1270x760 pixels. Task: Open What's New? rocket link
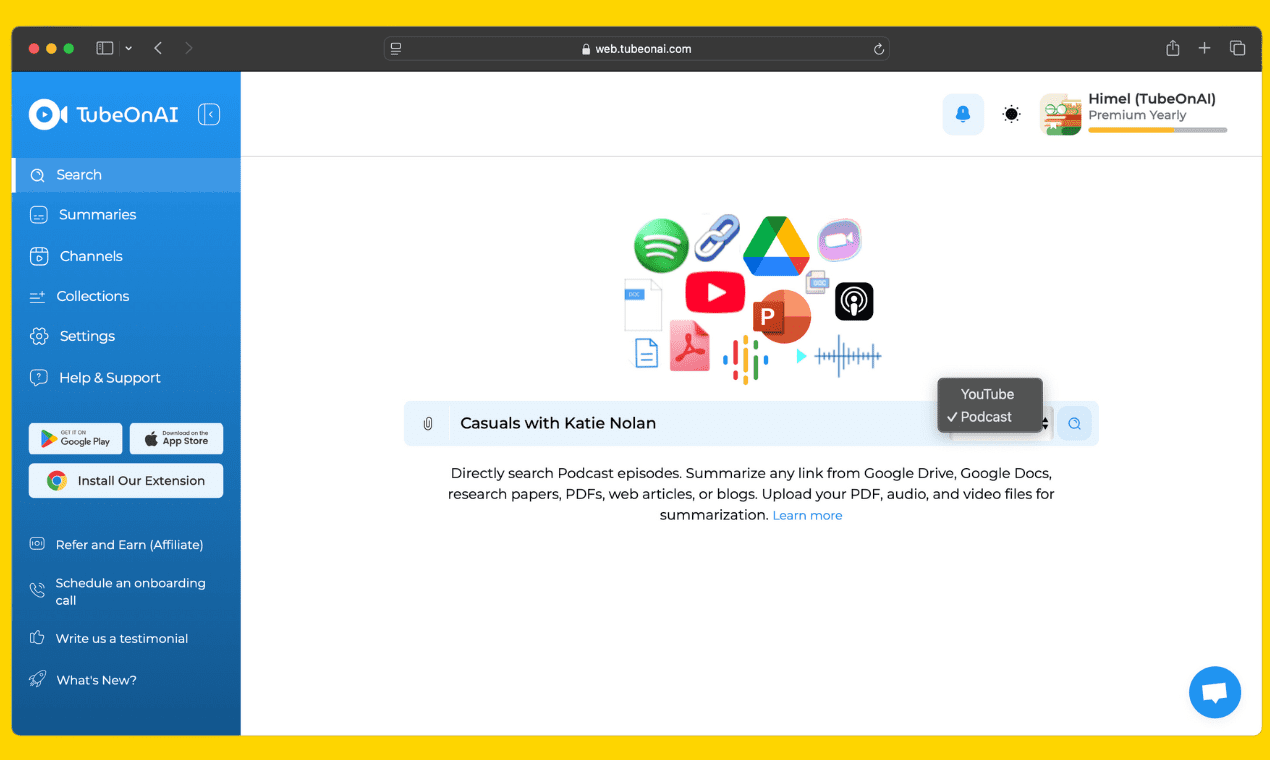click(x=83, y=680)
